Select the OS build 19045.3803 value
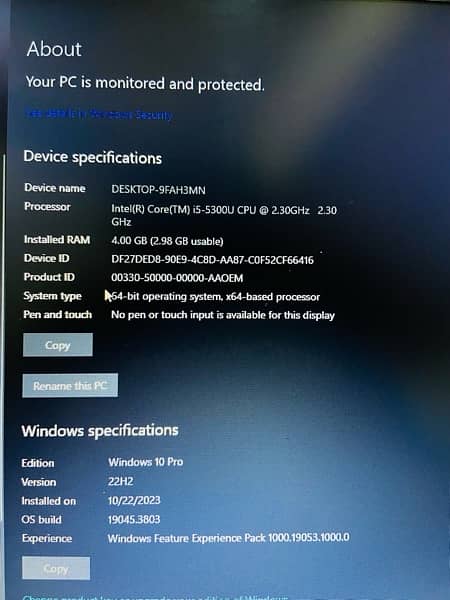 [134, 519]
